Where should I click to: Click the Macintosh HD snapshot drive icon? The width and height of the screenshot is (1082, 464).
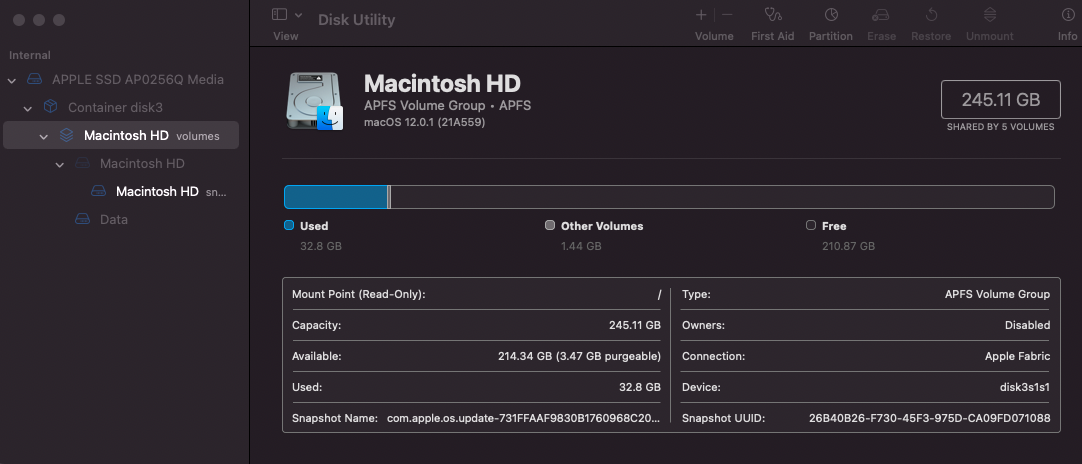99,191
